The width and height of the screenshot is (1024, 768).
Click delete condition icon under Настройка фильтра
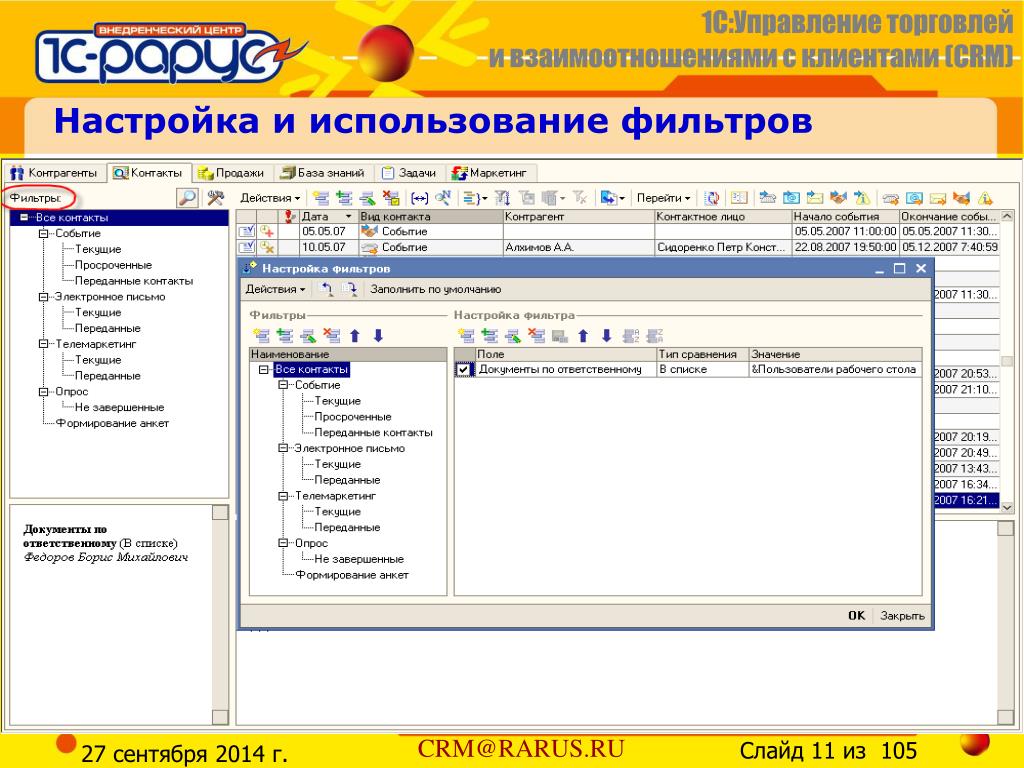(536, 336)
